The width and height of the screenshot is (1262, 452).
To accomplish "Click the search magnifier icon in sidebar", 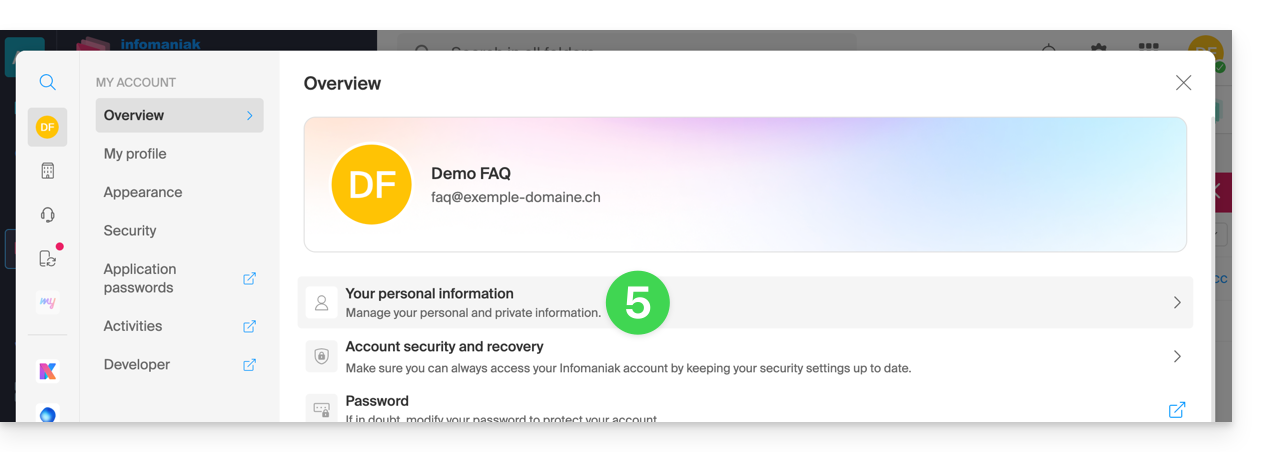I will point(47,82).
